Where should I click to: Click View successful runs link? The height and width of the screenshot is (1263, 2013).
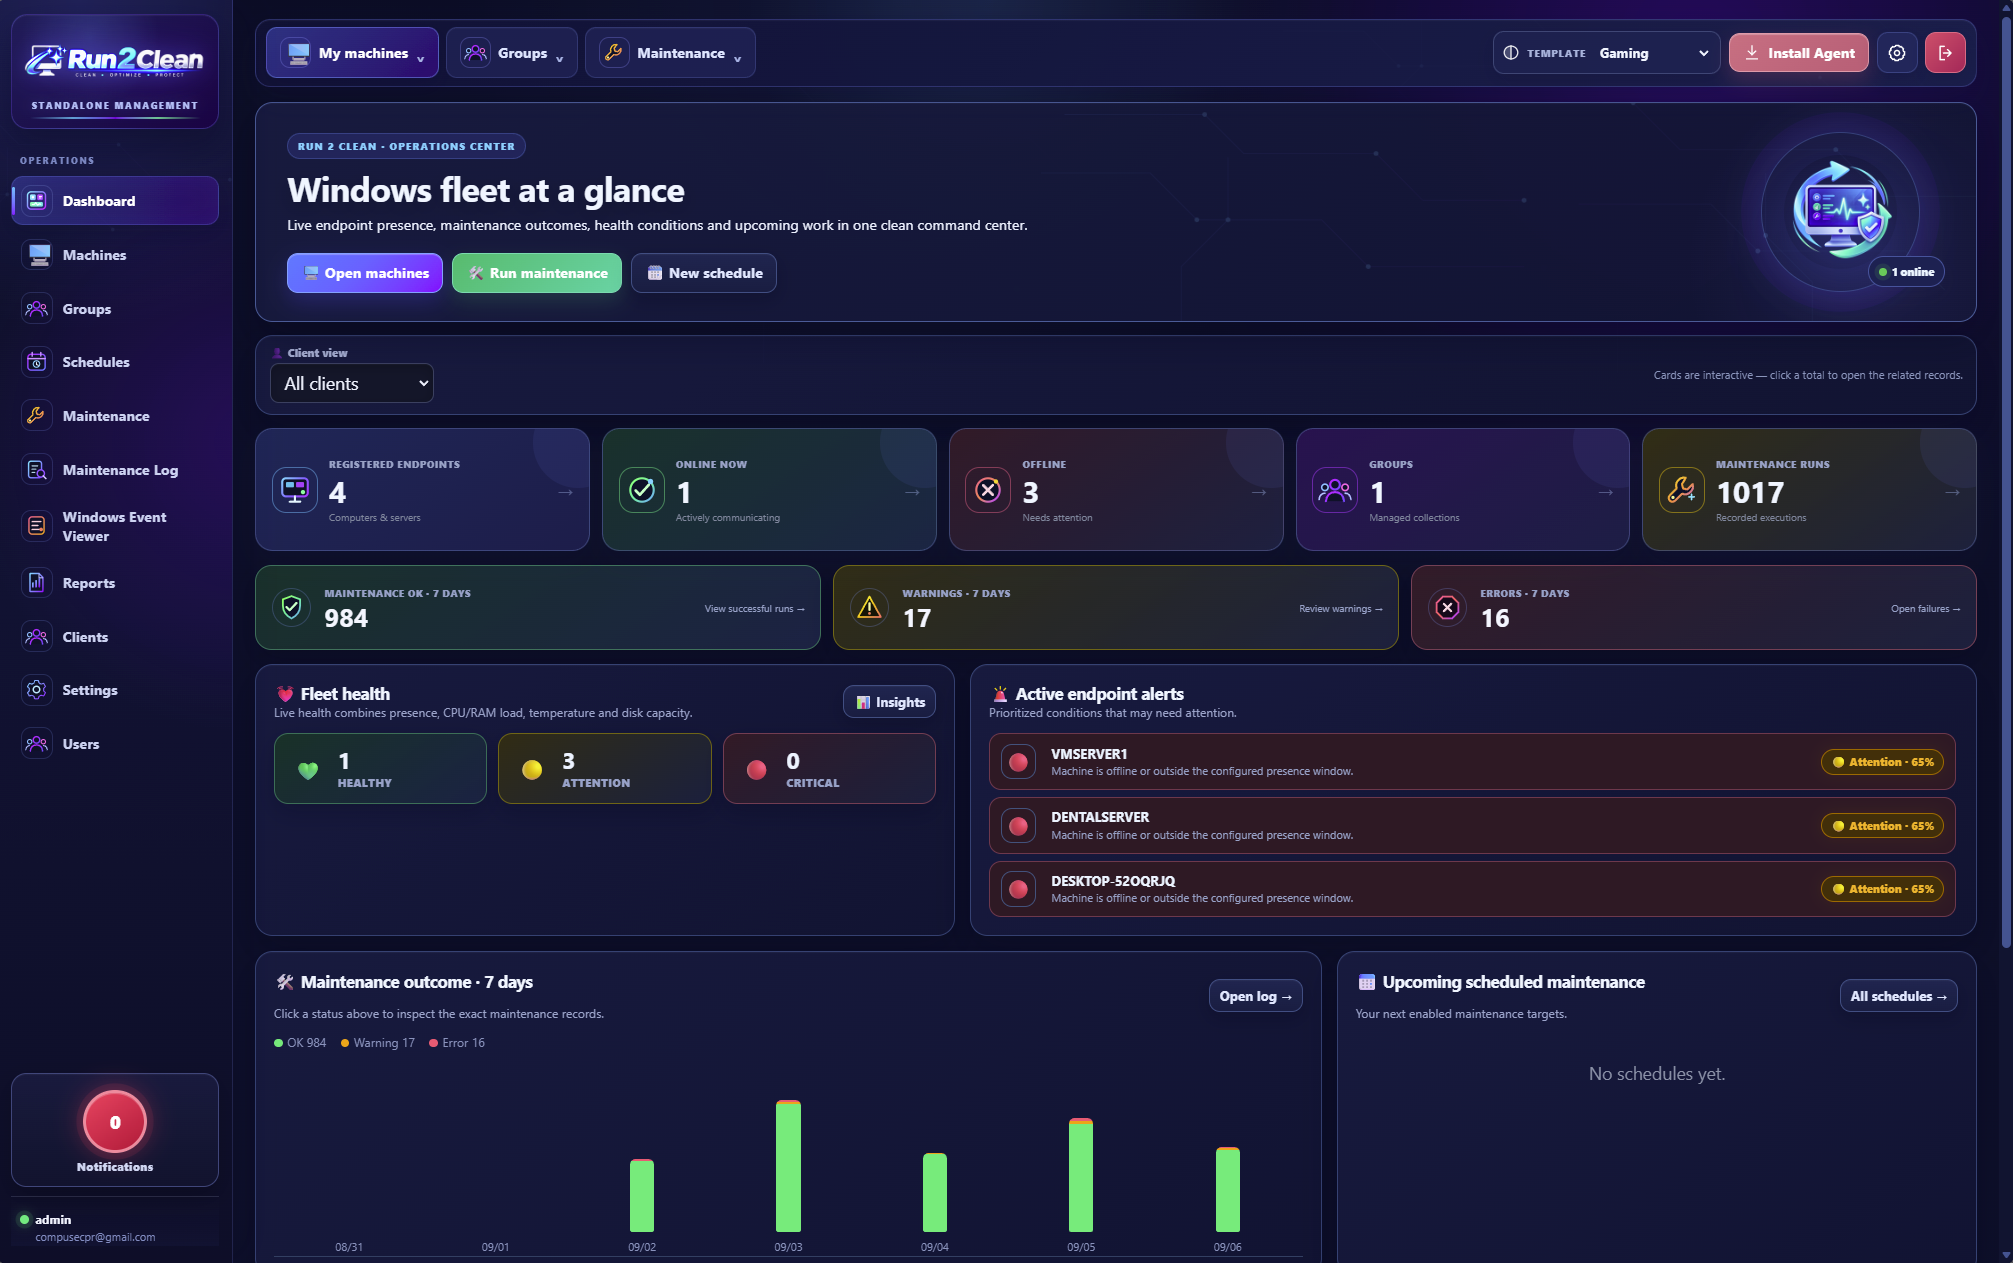(754, 608)
